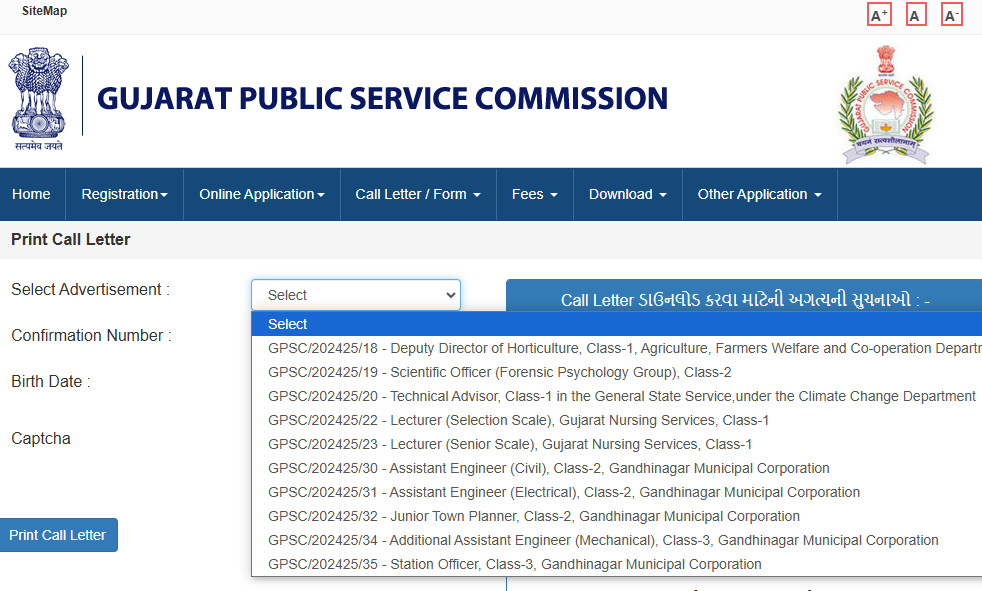Decrease font size with A- icon
Screen dimensions: 982x591
[x=951, y=15]
